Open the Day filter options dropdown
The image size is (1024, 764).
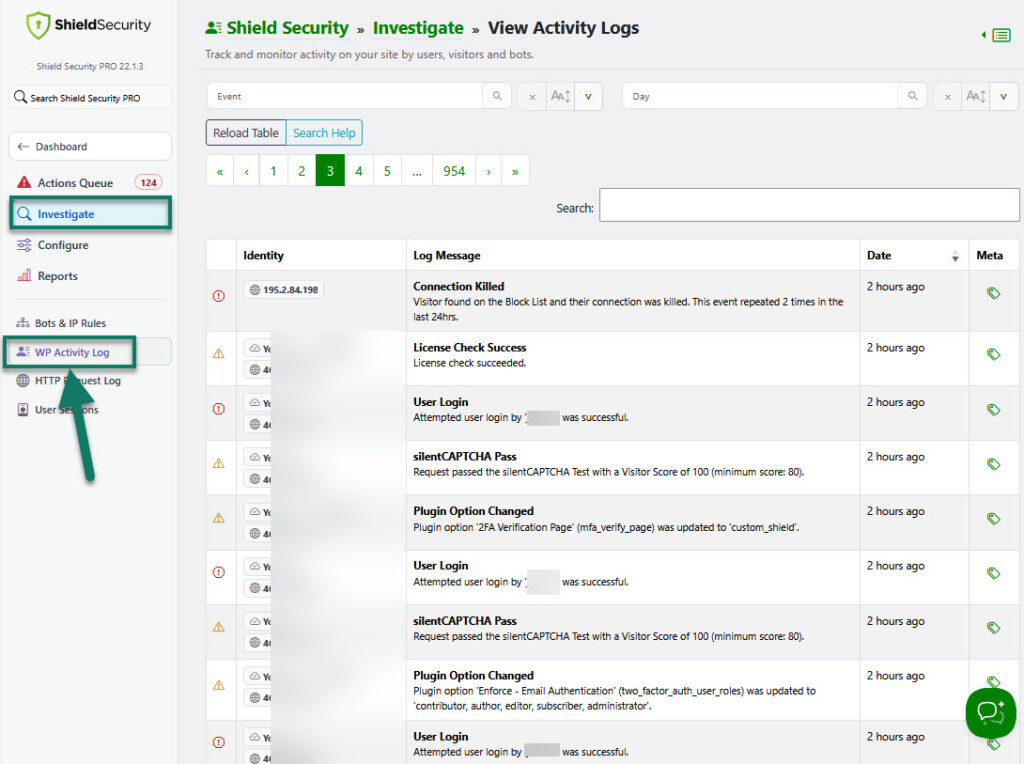tap(1004, 97)
